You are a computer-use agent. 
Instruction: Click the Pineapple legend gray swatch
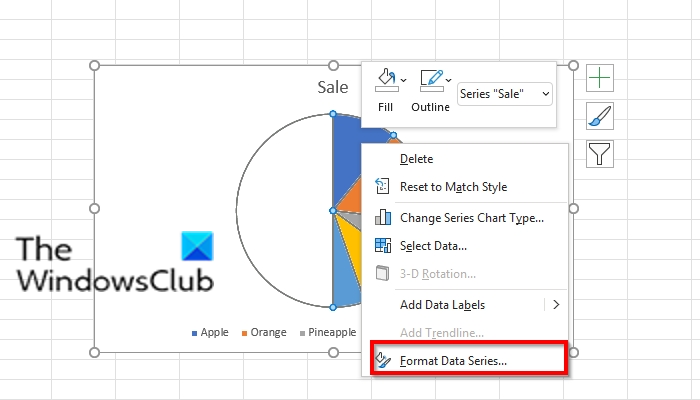pos(302,333)
